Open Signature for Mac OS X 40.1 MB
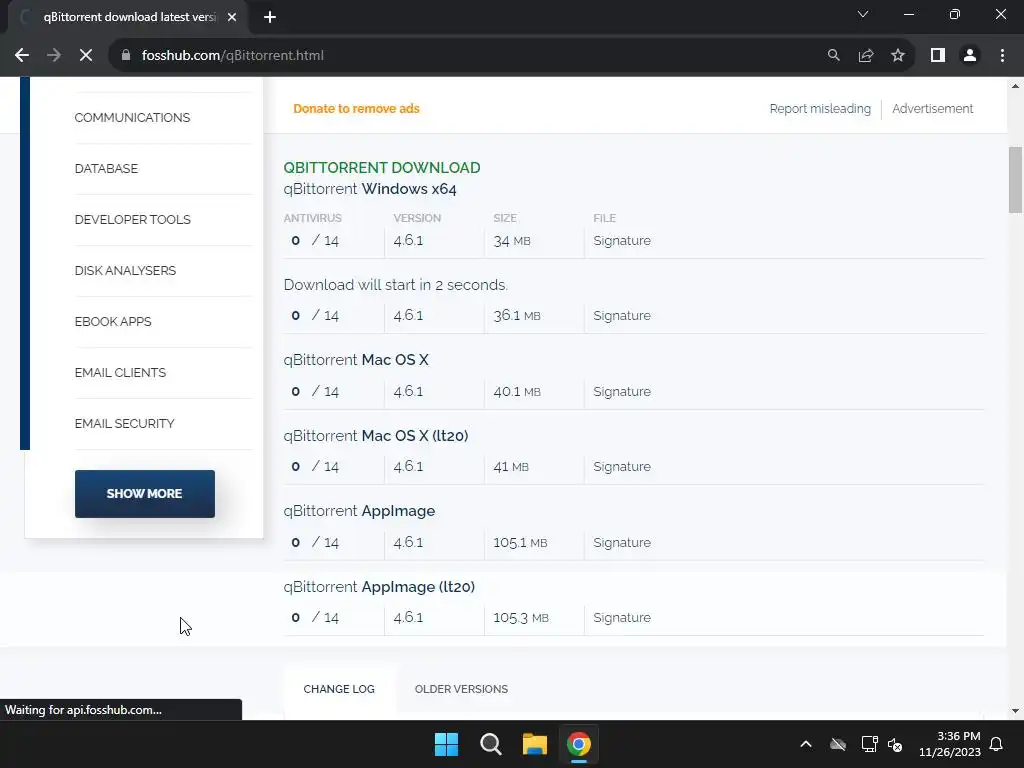The height and width of the screenshot is (768, 1024). 622,391
